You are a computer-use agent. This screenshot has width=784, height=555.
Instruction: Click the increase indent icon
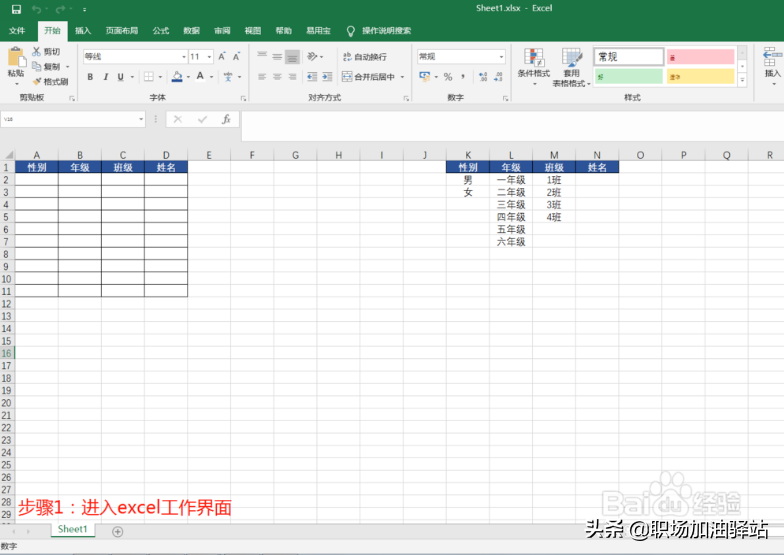(x=327, y=76)
